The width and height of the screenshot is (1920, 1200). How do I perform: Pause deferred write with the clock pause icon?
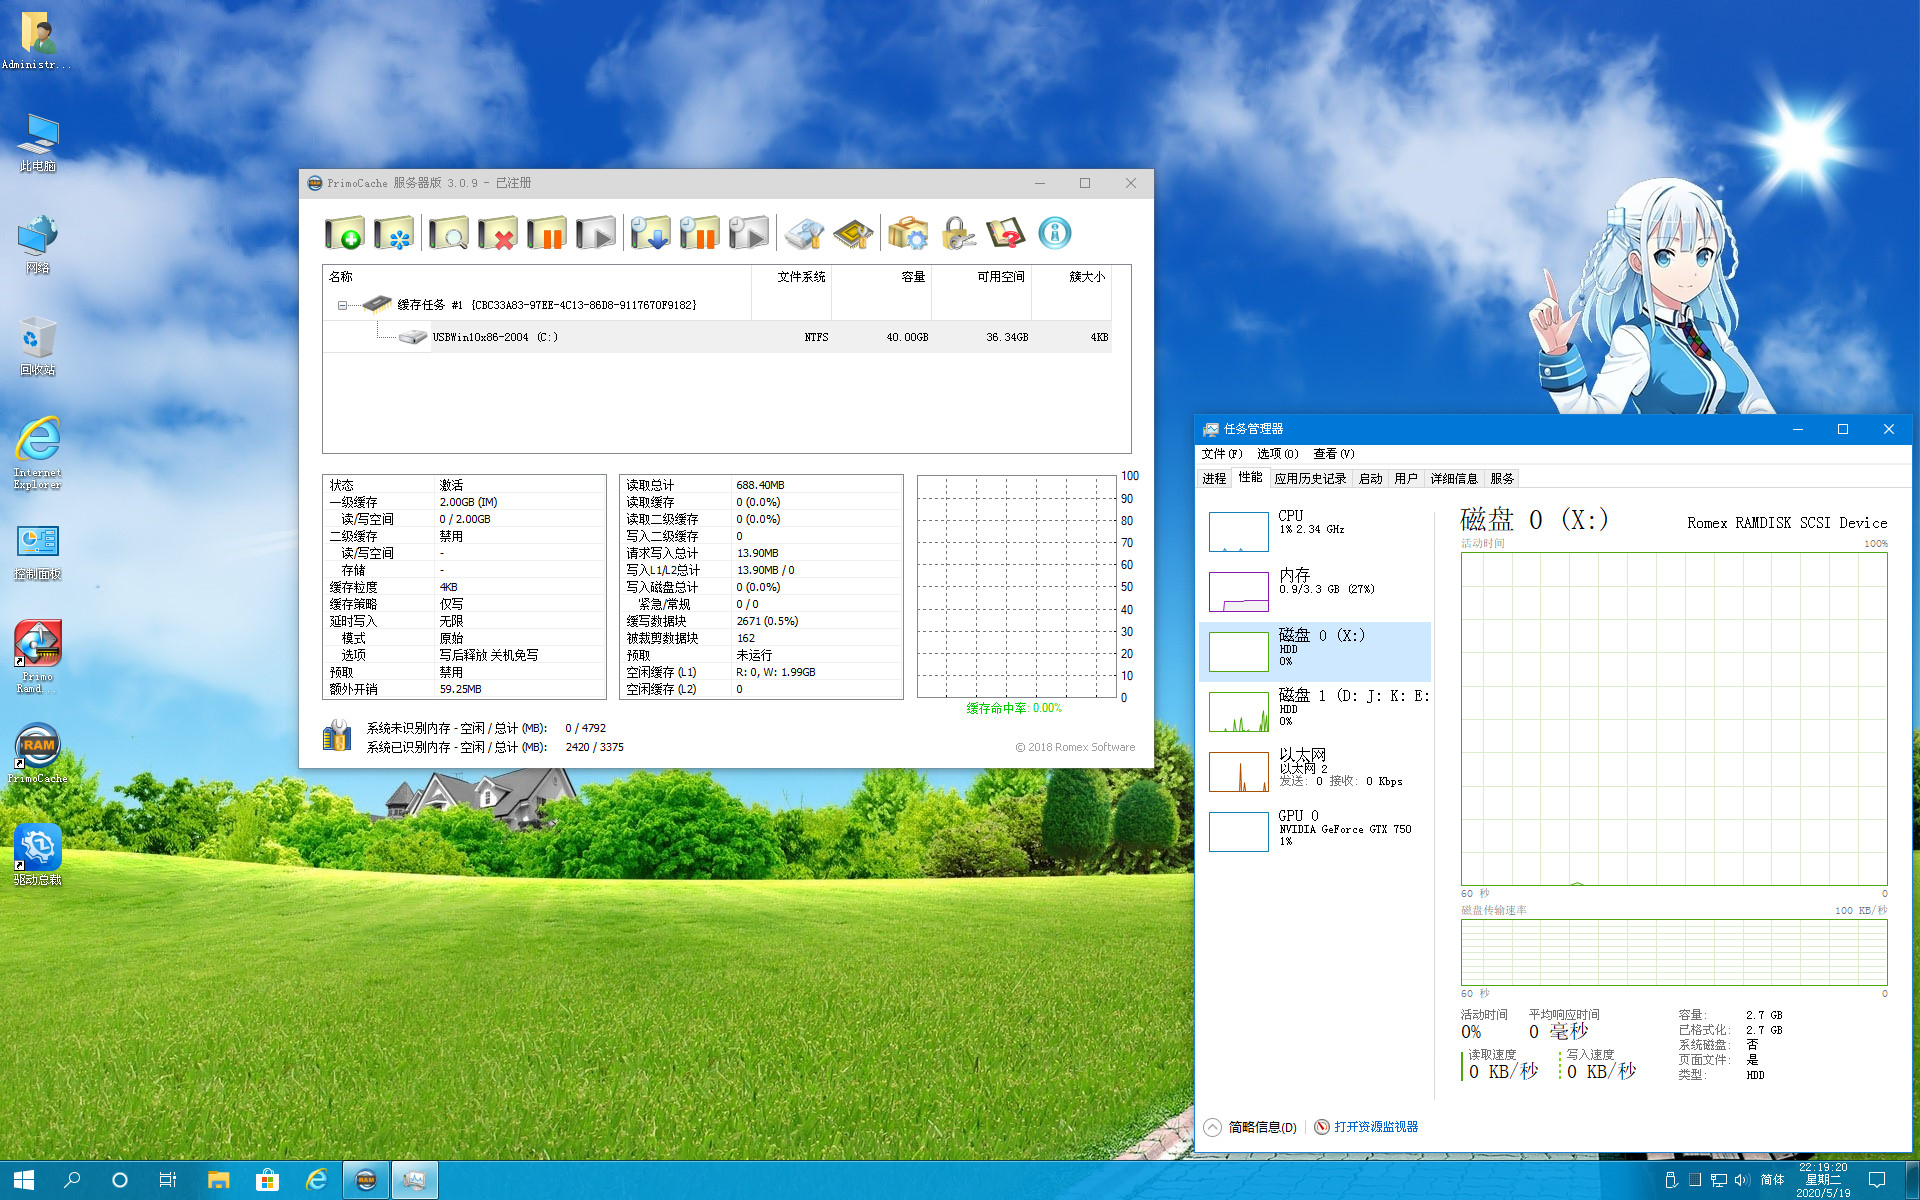(700, 233)
